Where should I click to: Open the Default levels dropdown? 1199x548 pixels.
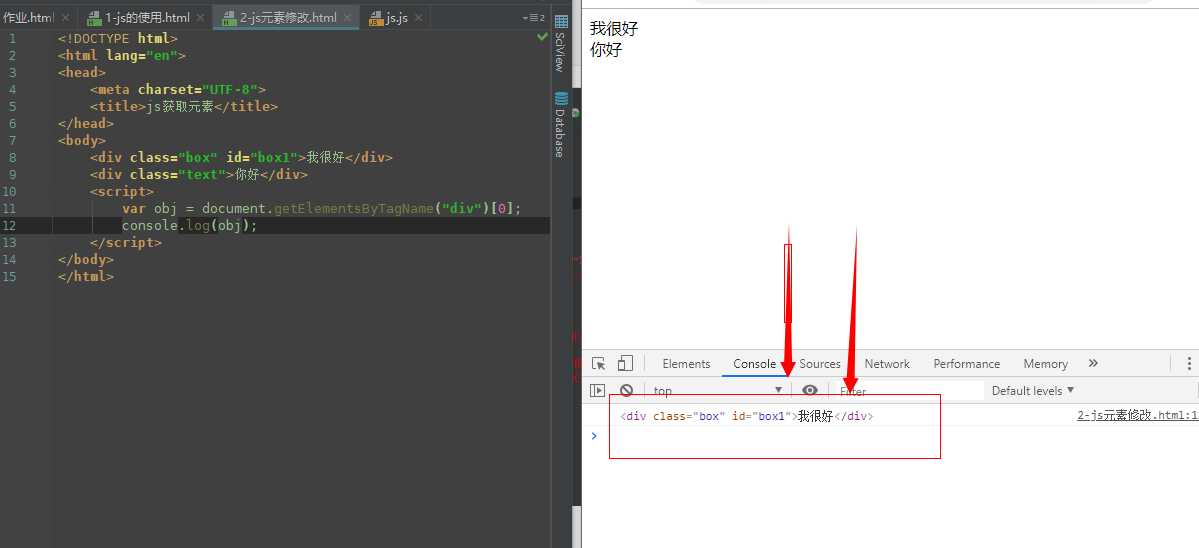pos(1033,391)
